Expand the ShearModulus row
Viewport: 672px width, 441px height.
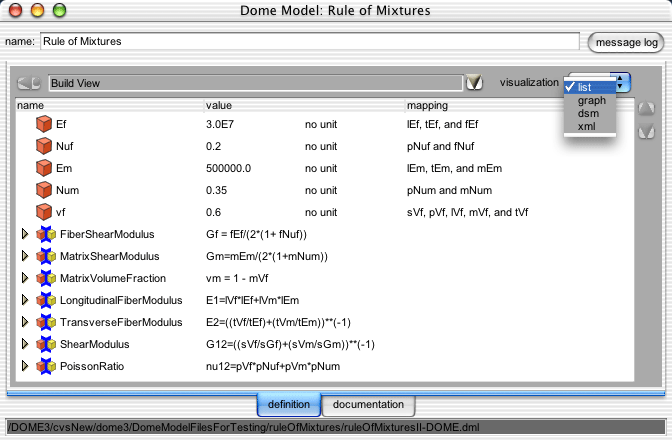(25, 344)
